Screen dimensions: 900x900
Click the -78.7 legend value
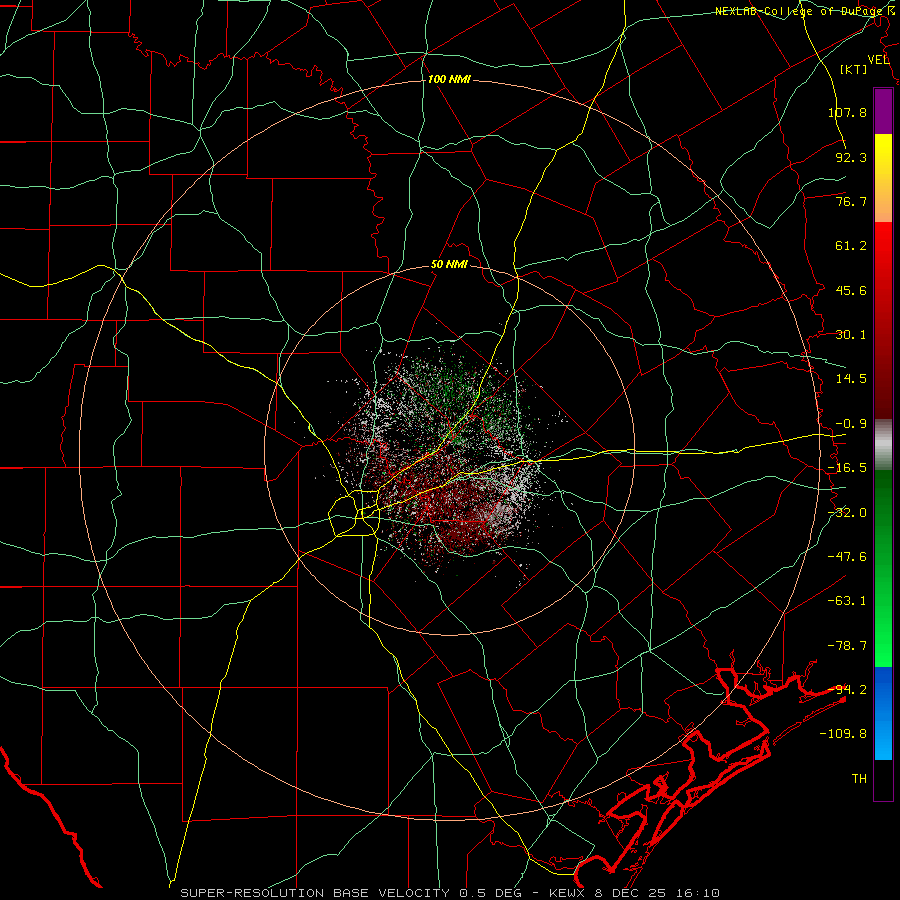(847, 646)
